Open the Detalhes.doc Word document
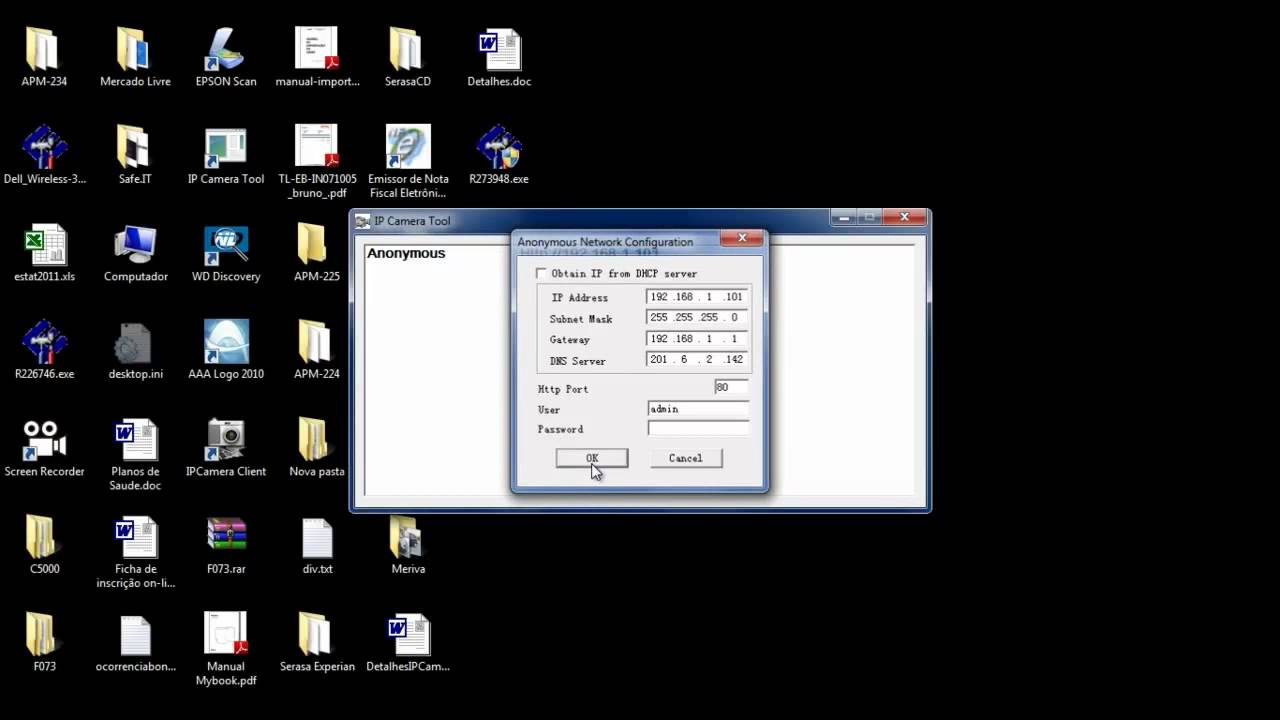The image size is (1280, 720). point(499,49)
